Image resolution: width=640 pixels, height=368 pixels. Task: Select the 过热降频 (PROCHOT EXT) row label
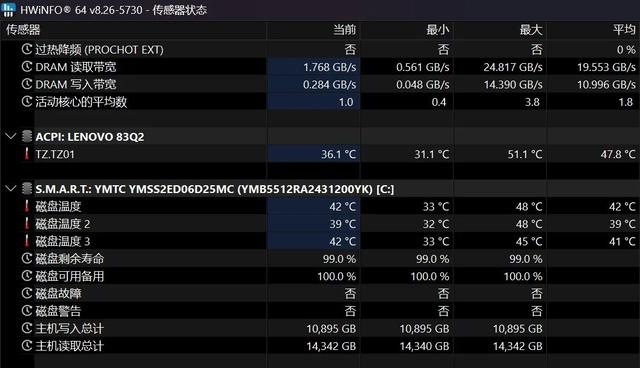[99, 49]
